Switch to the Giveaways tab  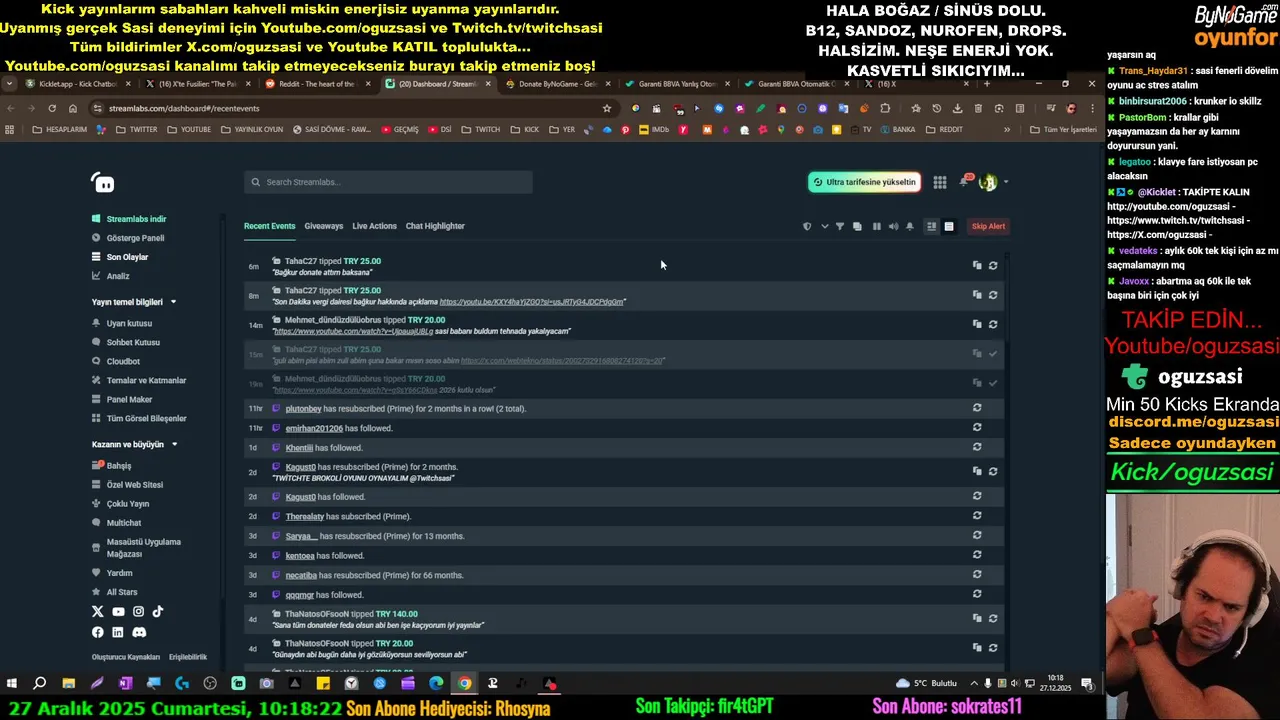324,226
